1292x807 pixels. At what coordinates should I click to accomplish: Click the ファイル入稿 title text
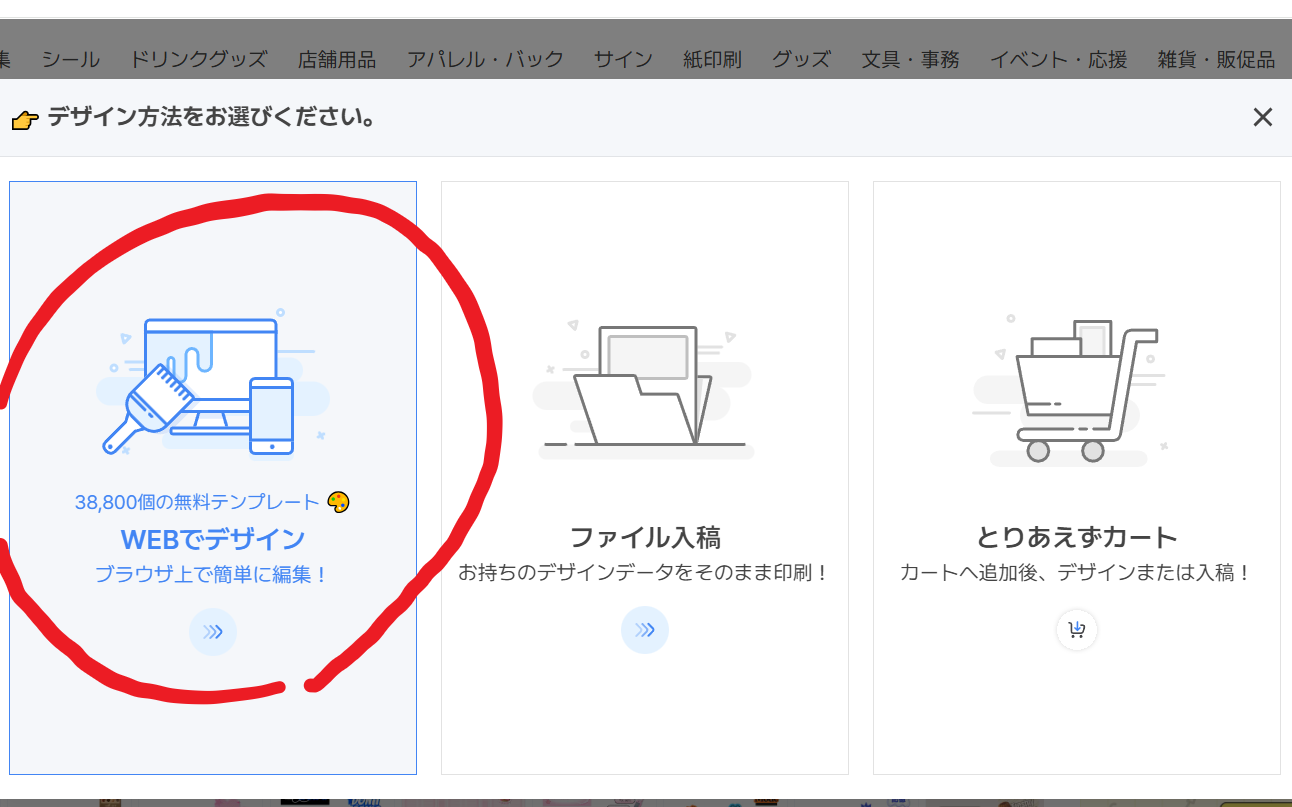(x=644, y=538)
